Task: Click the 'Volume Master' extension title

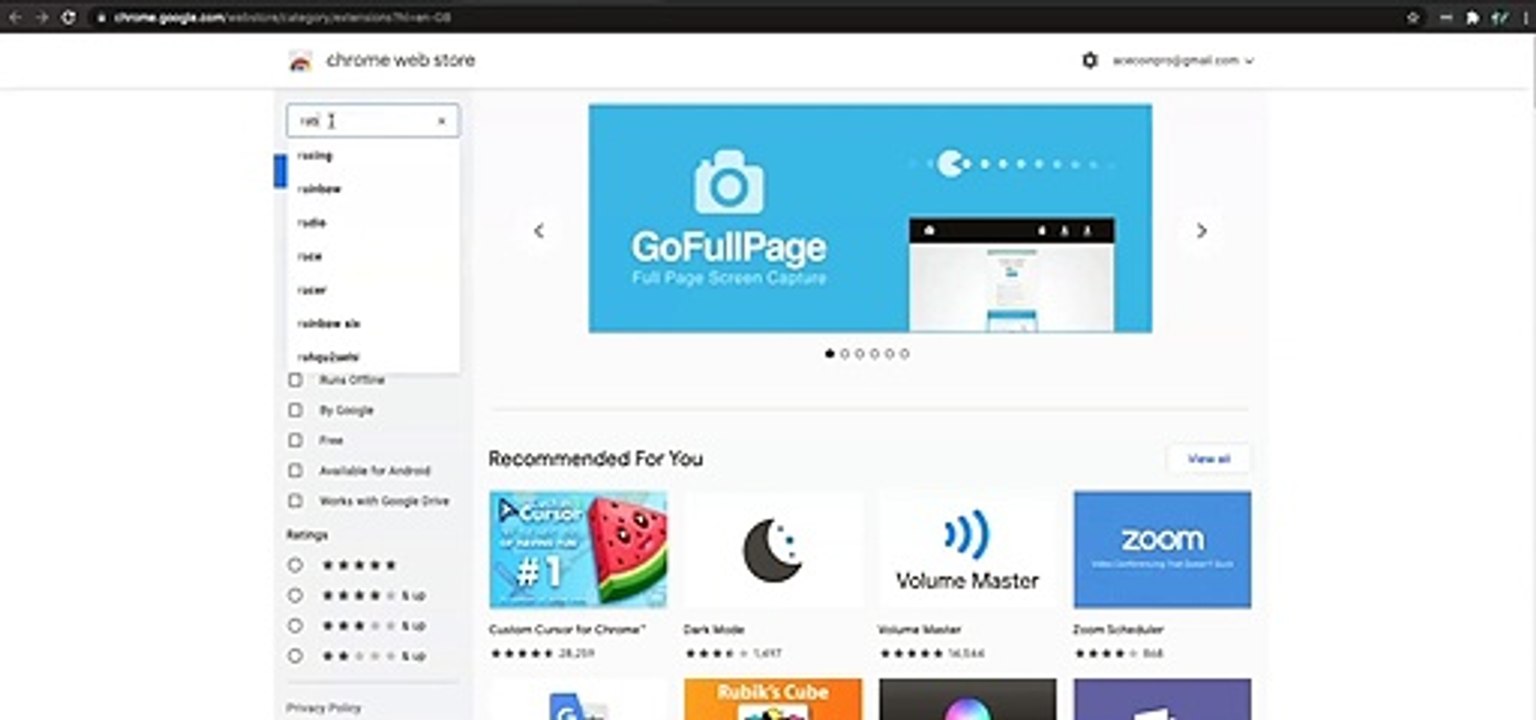Action: (919, 630)
